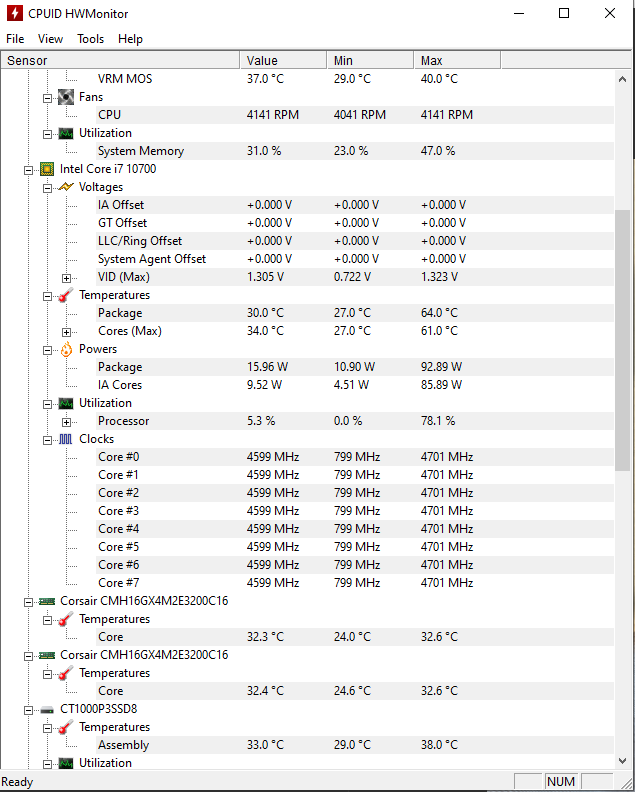Open the File menu
The image size is (635, 792).
pos(15,39)
